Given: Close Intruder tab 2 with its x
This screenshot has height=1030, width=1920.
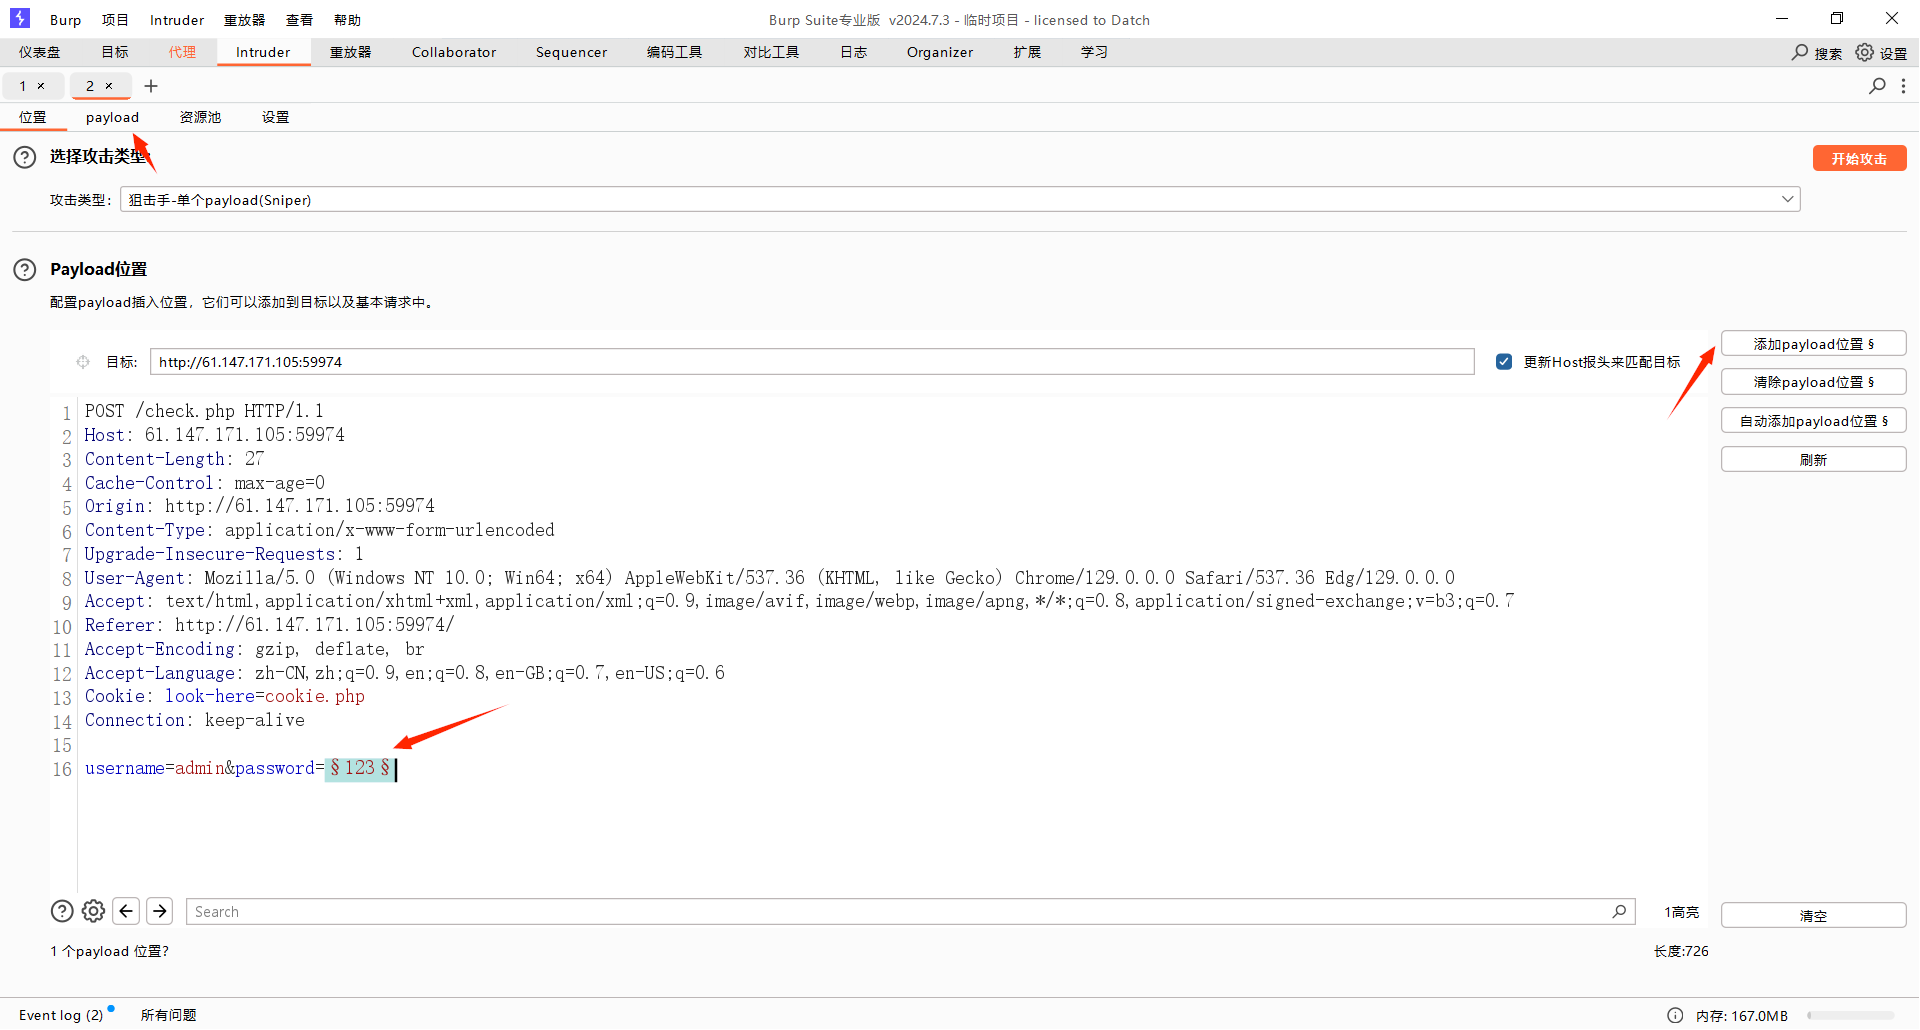Looking at the screenshot, I should click(x=109, y=86).
